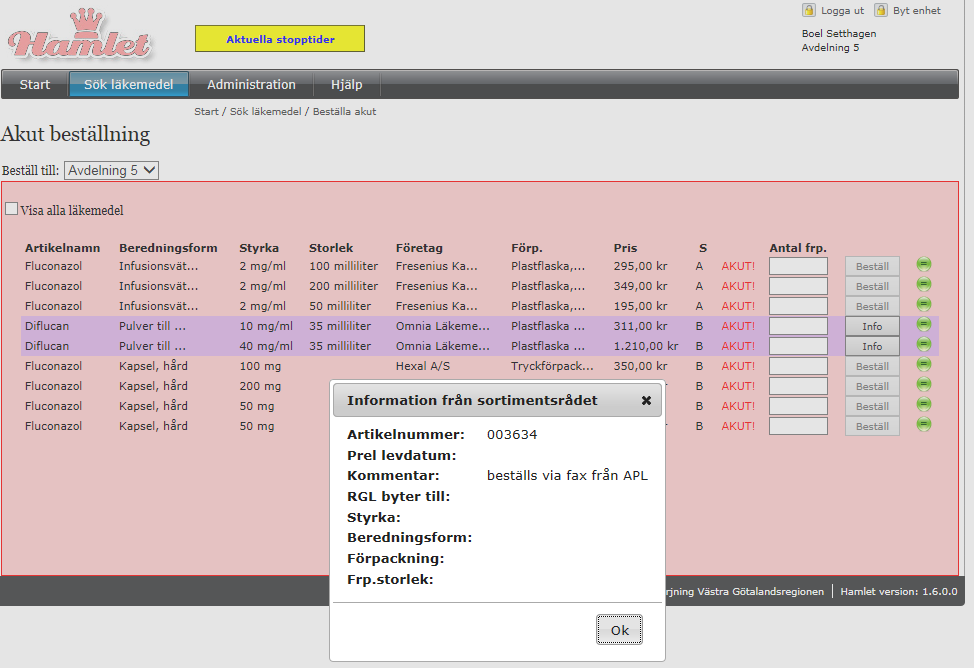Click the Storlek column header
Viewport: 974px width, 668px height.
coord(331,248)
